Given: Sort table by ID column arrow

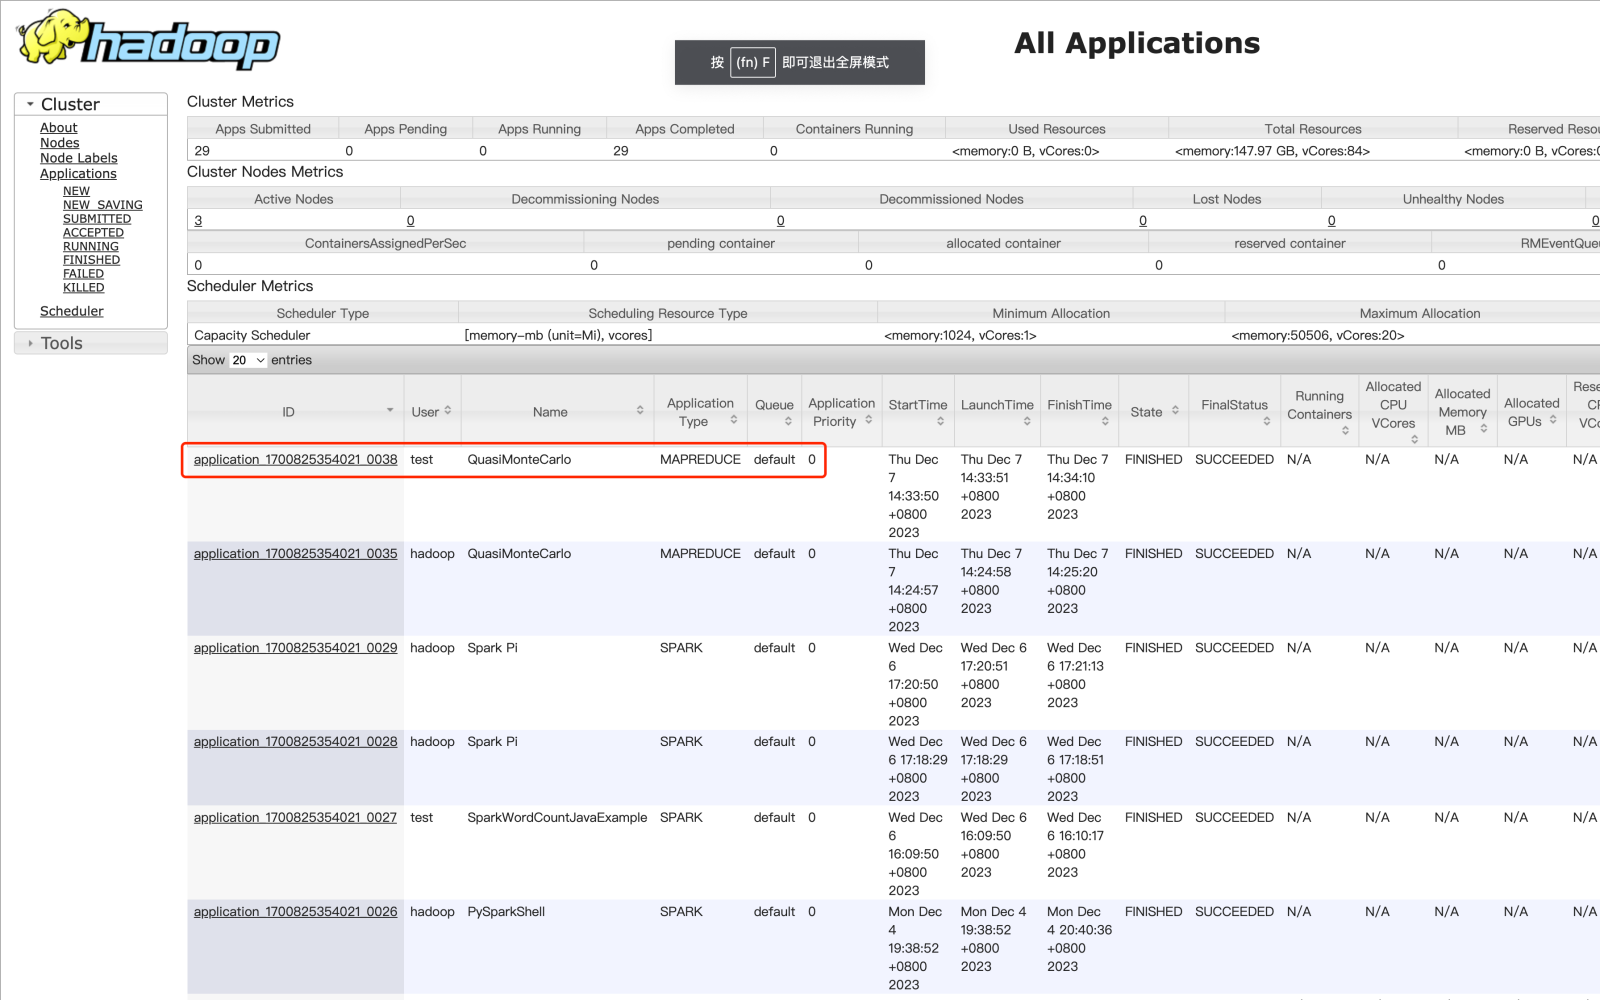Looking at the screenshot, I should [390, 411].
